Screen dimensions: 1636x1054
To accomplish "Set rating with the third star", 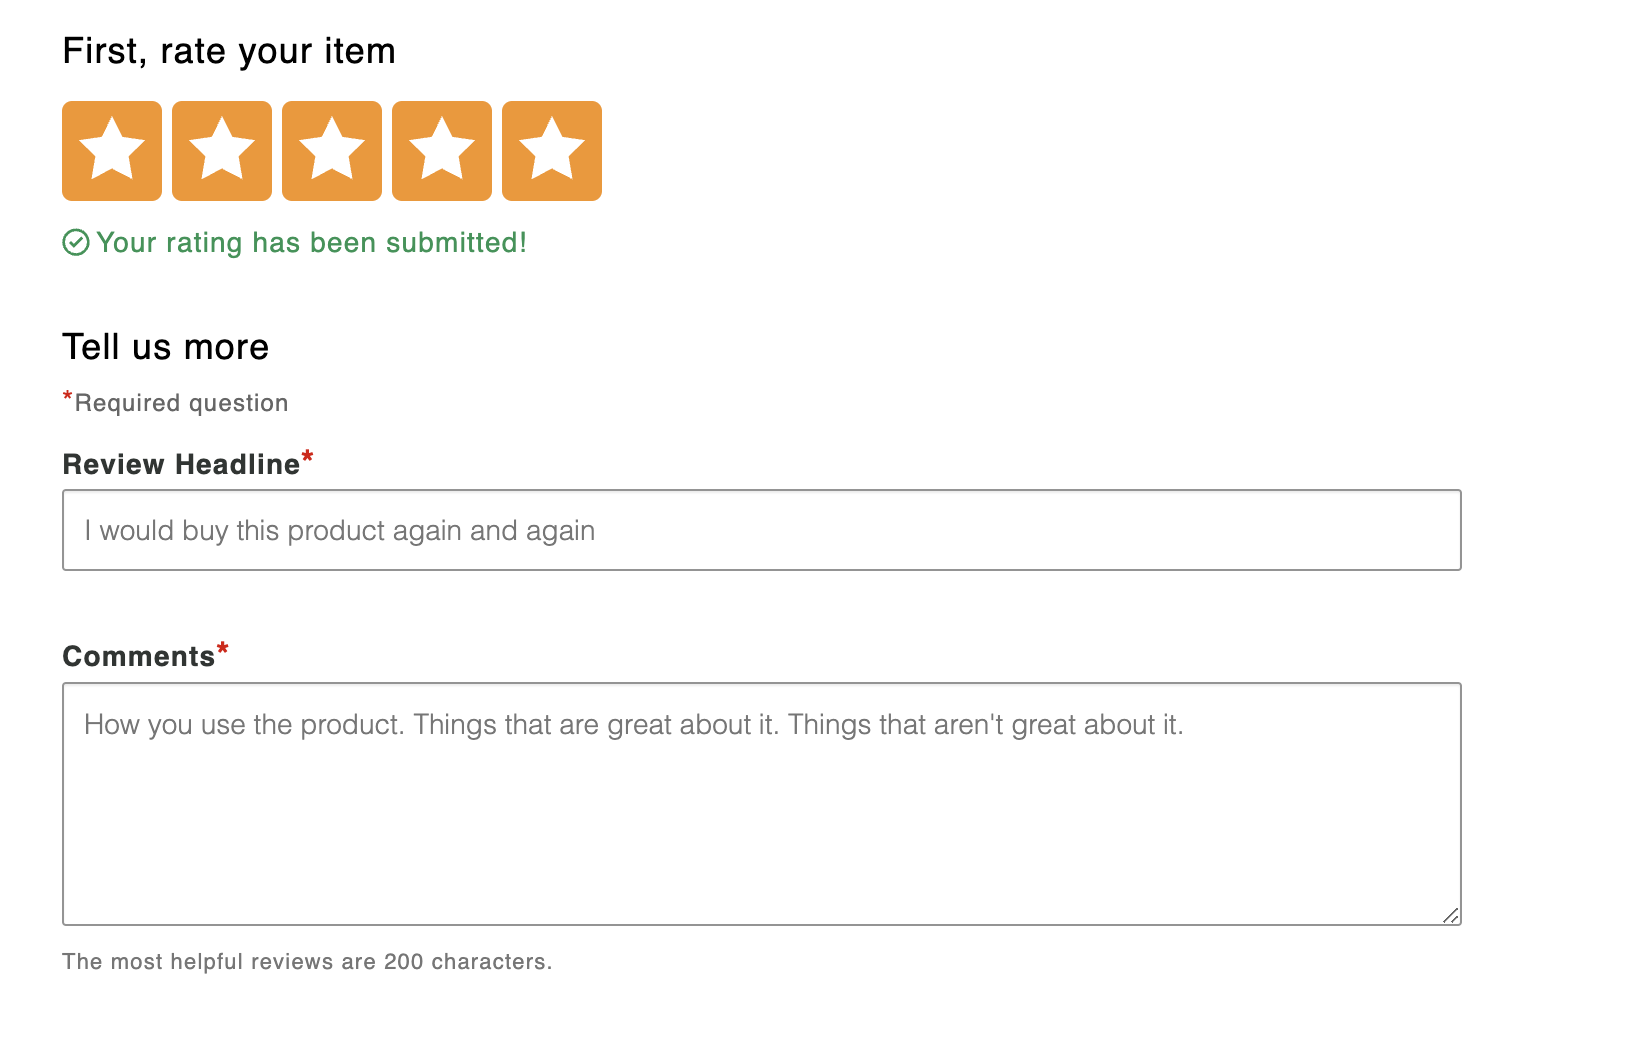I will pos(332,151).
